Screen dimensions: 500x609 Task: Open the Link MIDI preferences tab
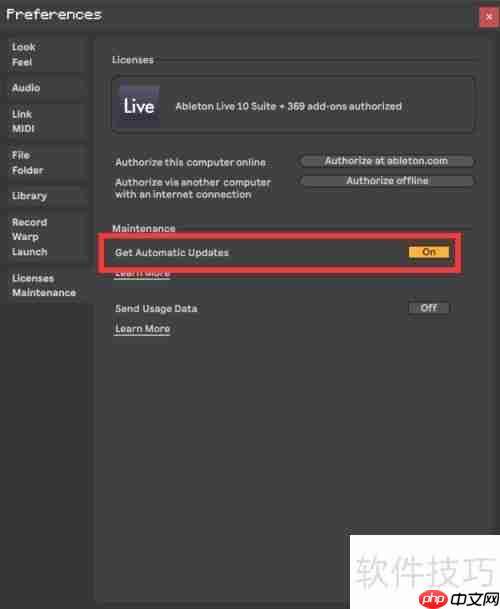[47, 122]
